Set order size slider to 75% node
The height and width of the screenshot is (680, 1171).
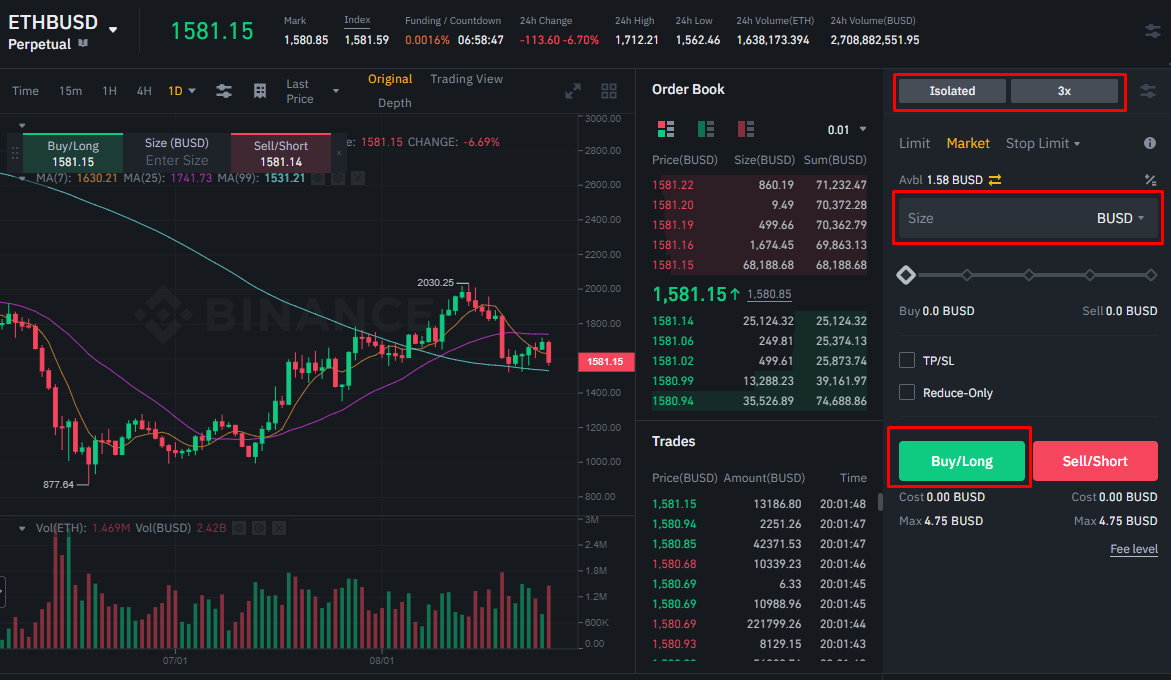[x=1090, y=275]
